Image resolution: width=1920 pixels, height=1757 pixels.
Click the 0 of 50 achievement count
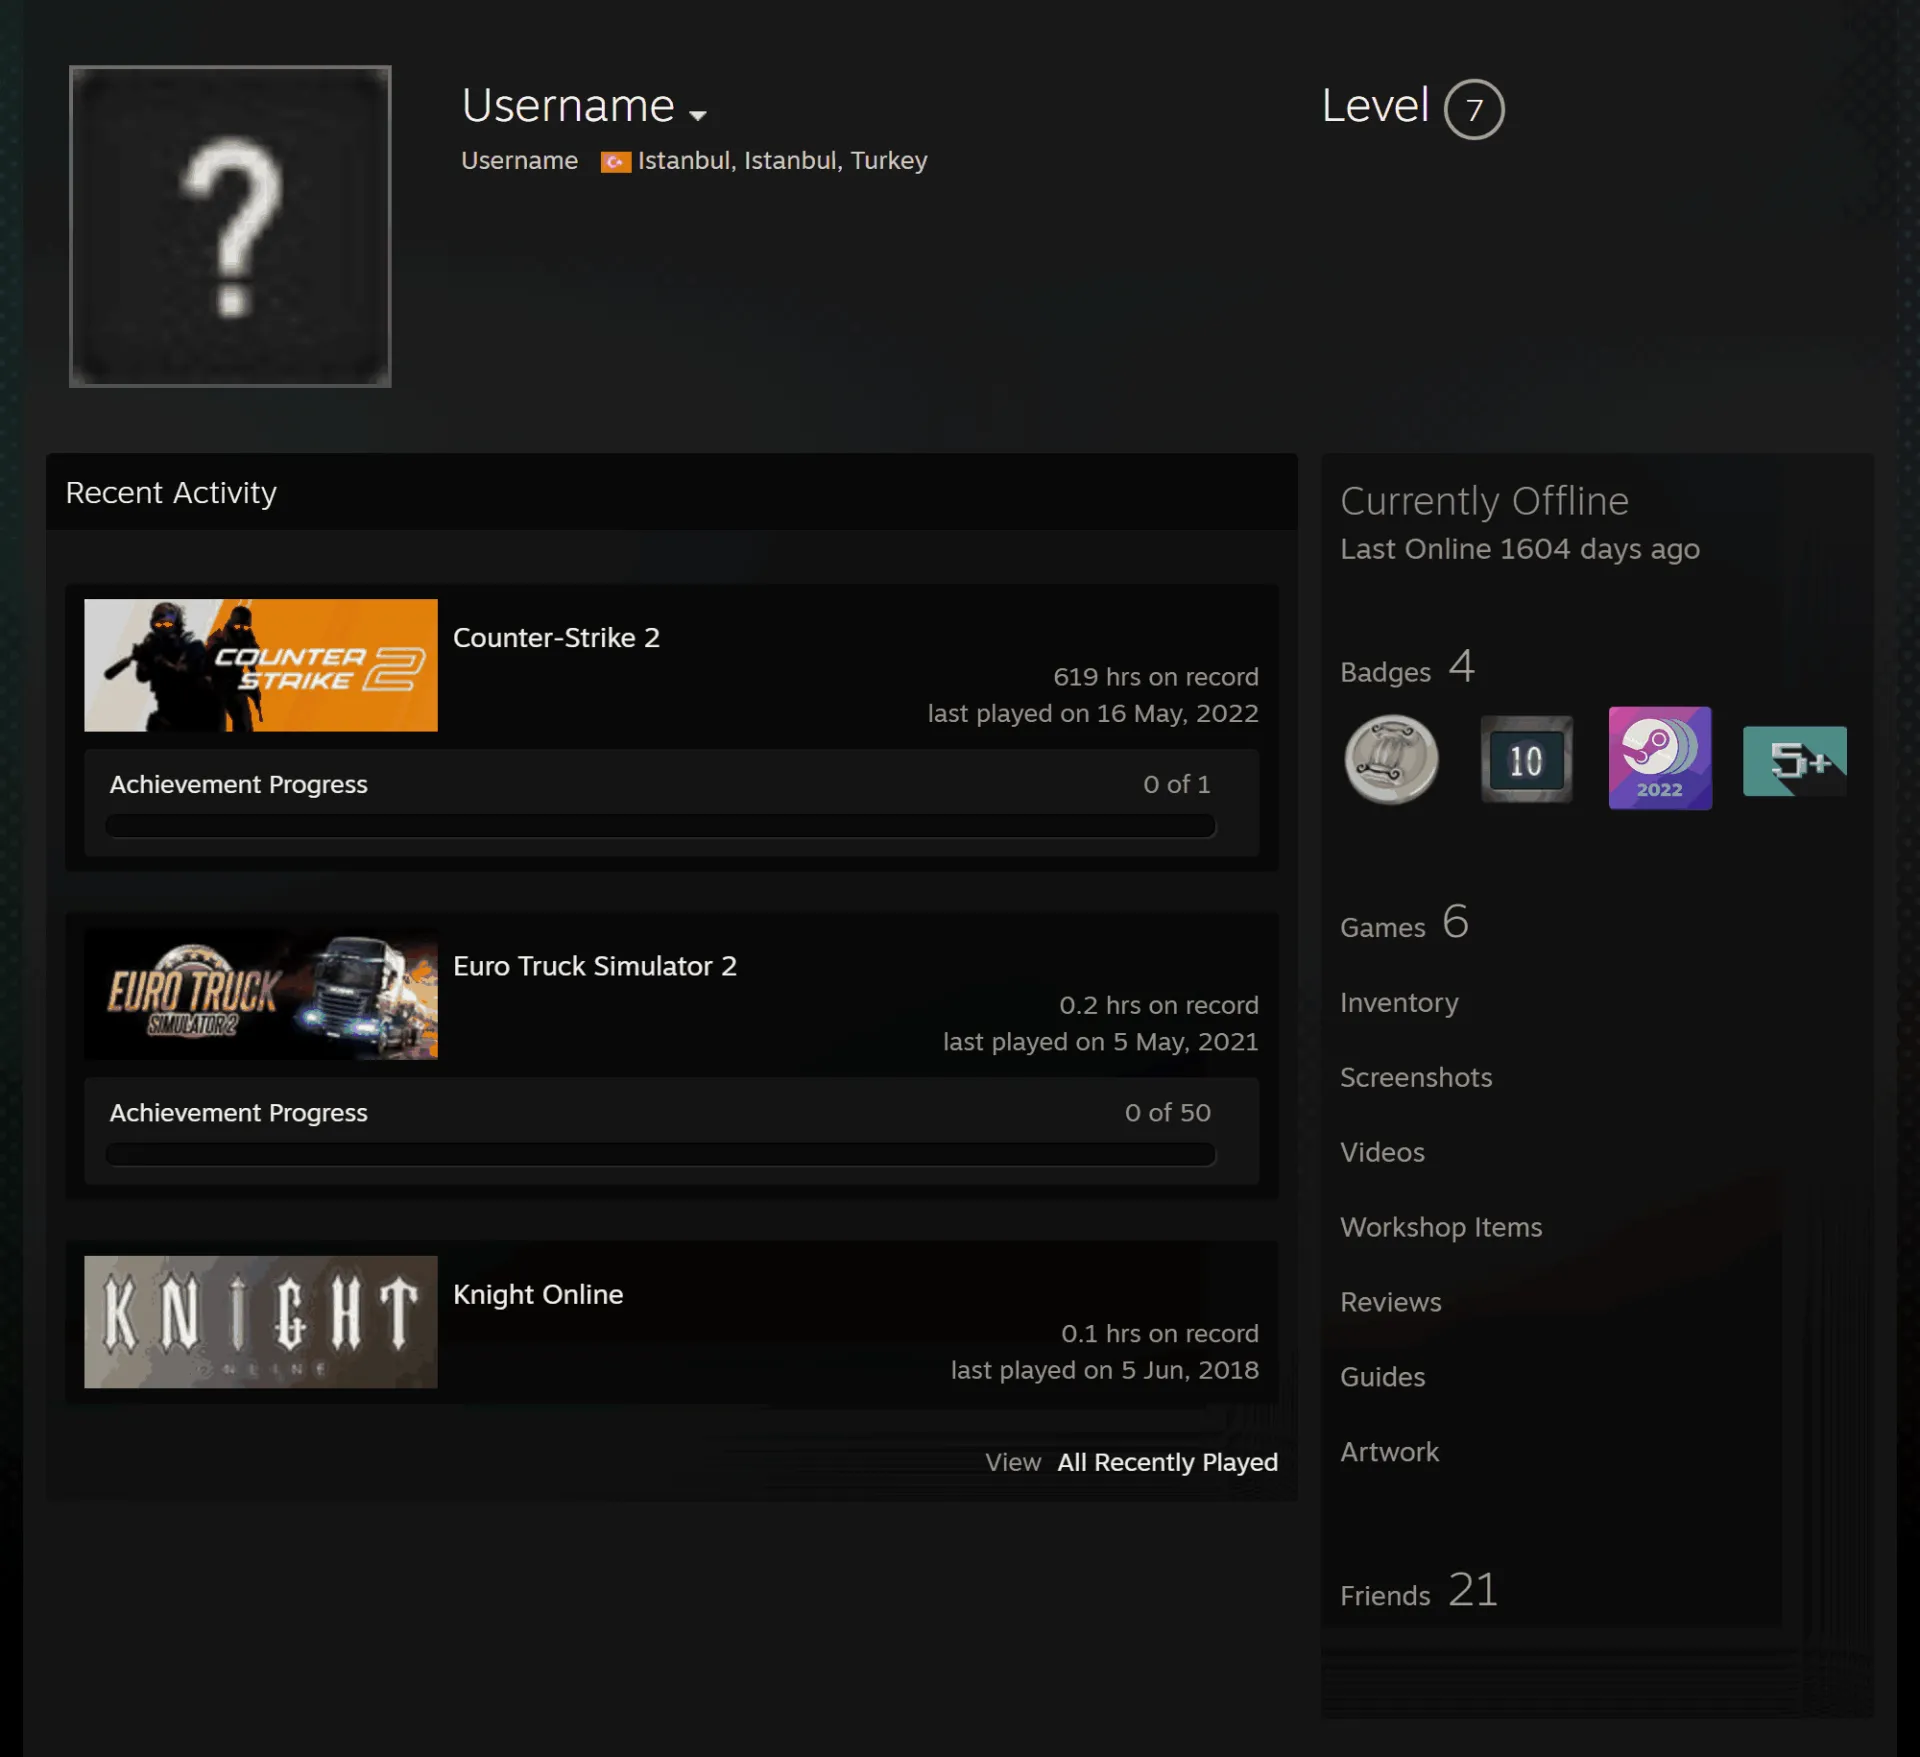click(x=1167, y=1113)
